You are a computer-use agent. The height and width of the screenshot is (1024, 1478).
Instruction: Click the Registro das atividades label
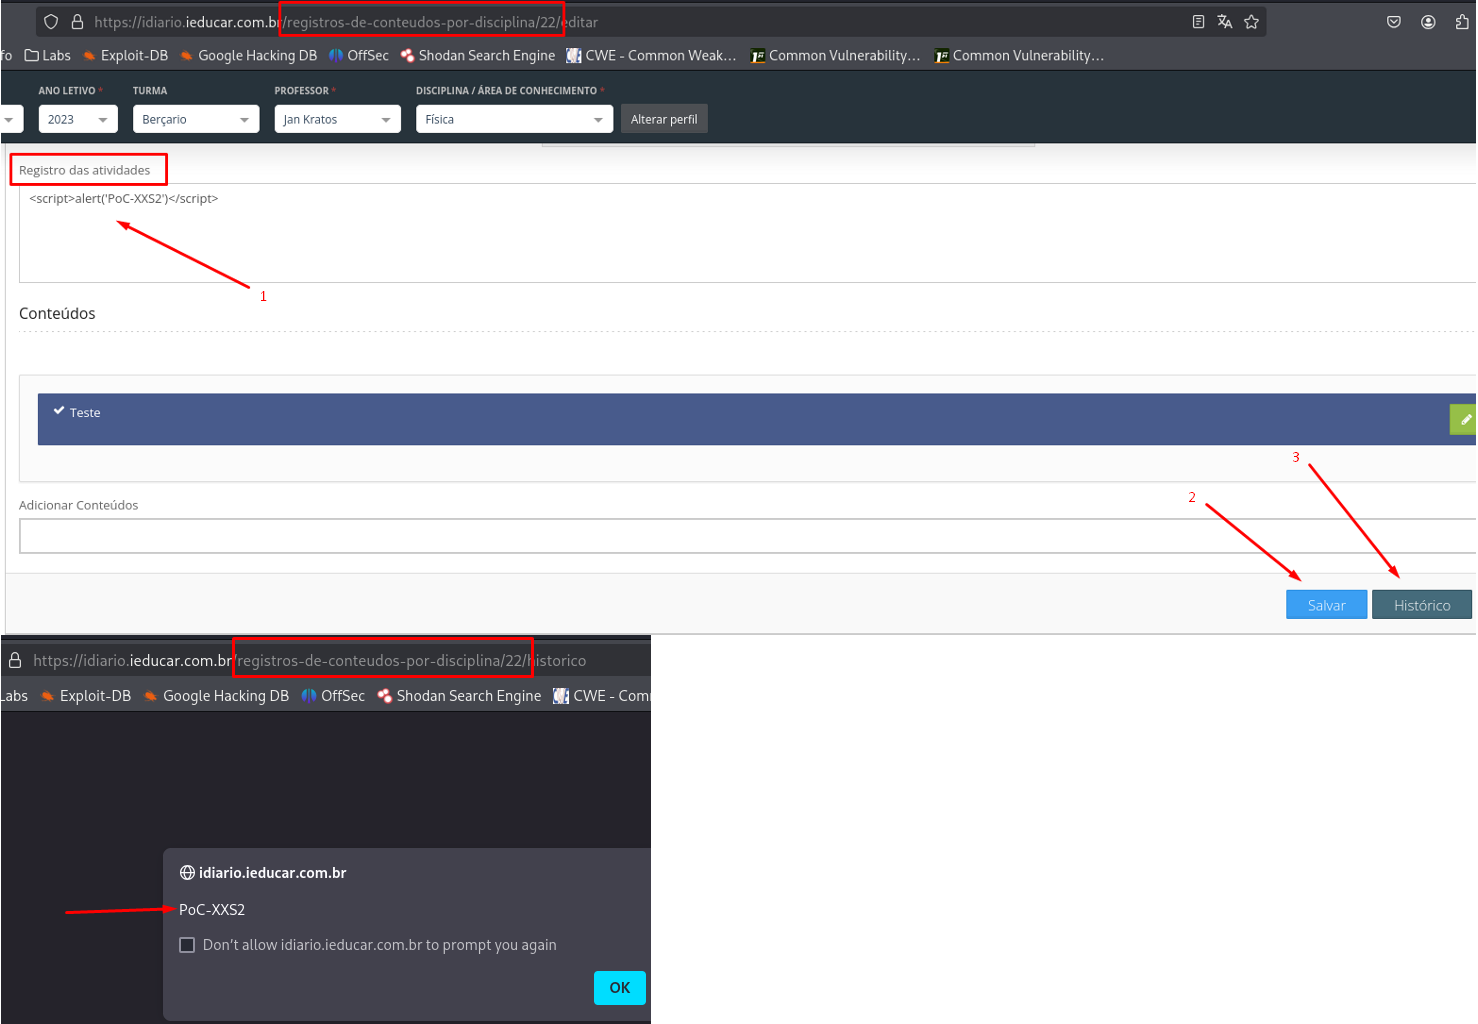85,170
